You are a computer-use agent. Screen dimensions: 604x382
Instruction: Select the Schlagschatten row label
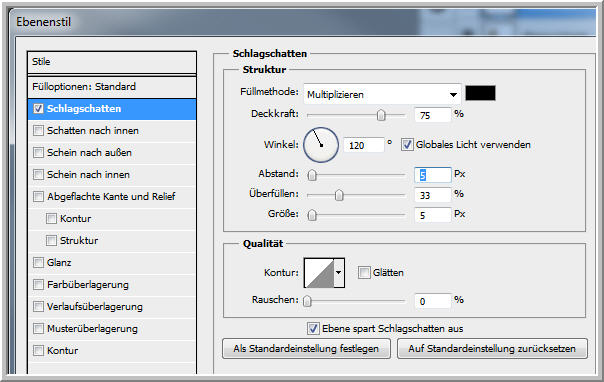84,109
